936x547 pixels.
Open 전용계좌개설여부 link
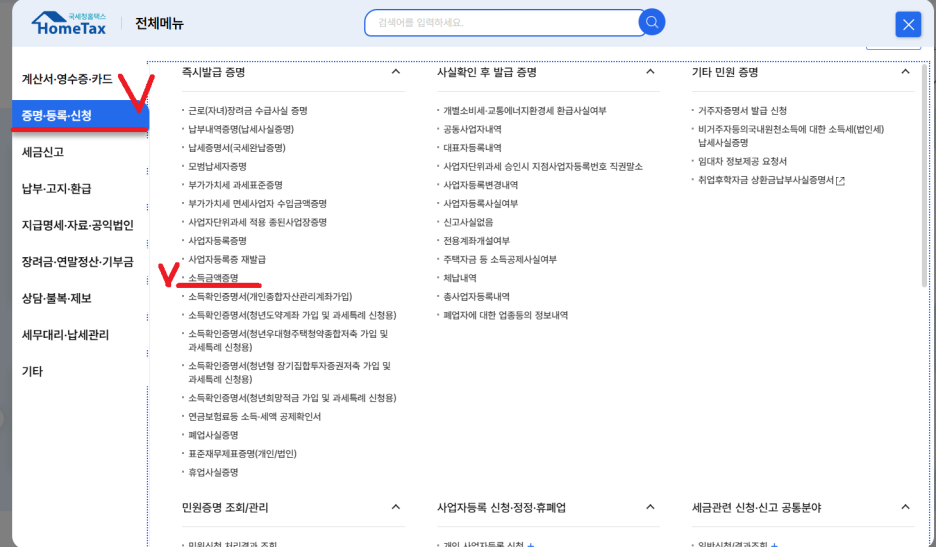coord(476,241)
